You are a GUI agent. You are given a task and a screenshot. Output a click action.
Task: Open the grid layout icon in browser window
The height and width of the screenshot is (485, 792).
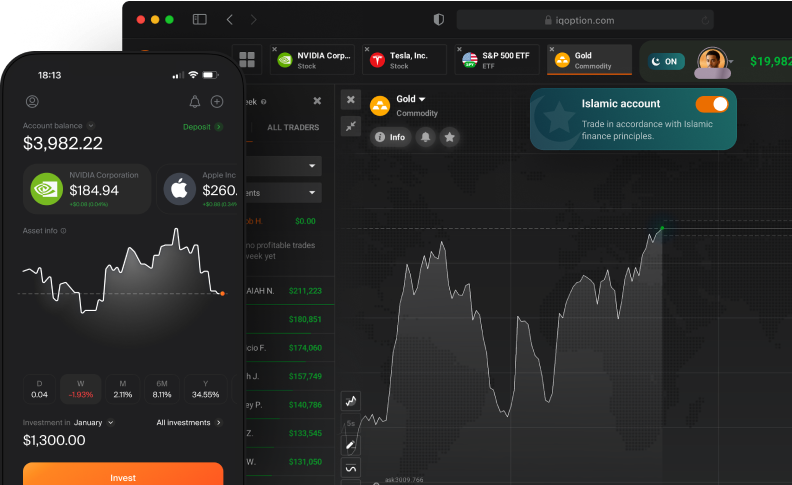247,60
